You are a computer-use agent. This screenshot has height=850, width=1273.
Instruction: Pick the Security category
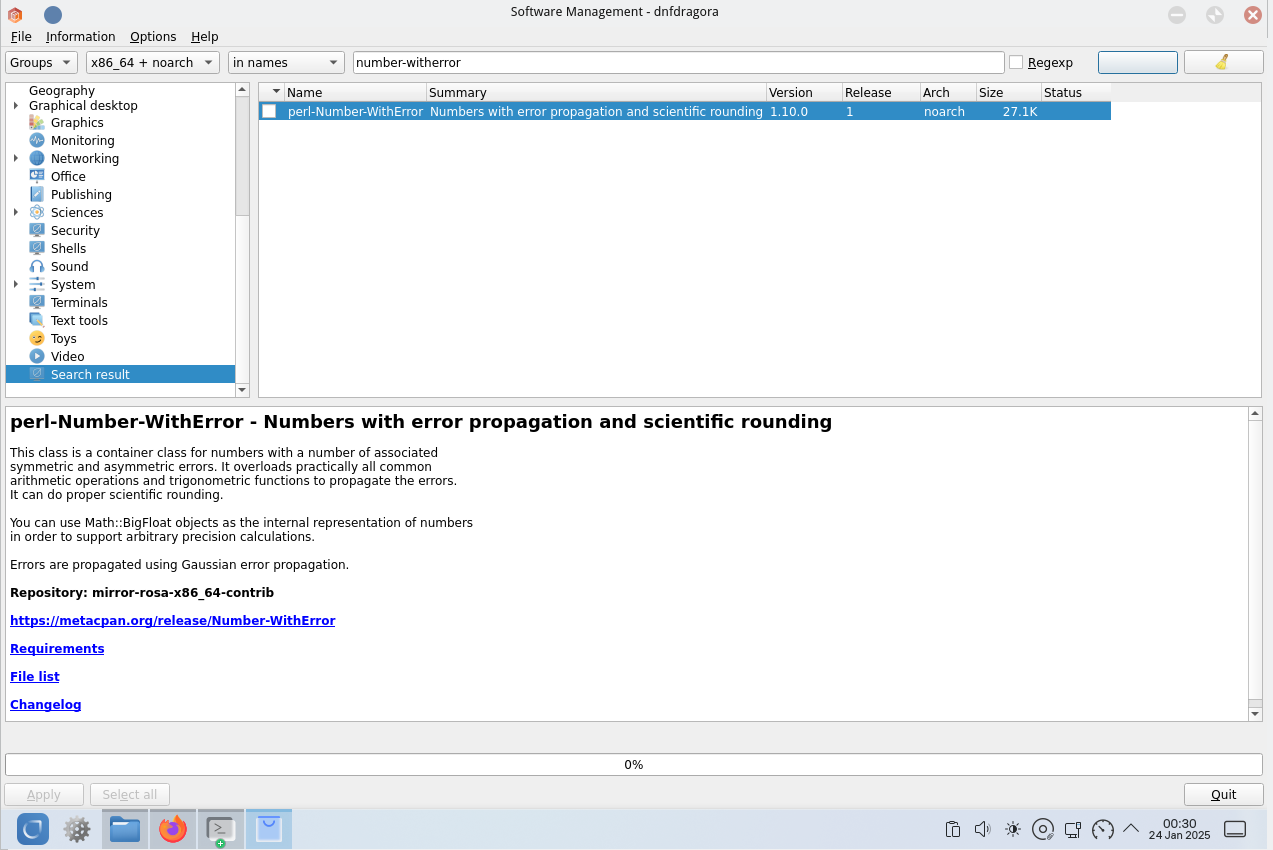click(75, 230)
